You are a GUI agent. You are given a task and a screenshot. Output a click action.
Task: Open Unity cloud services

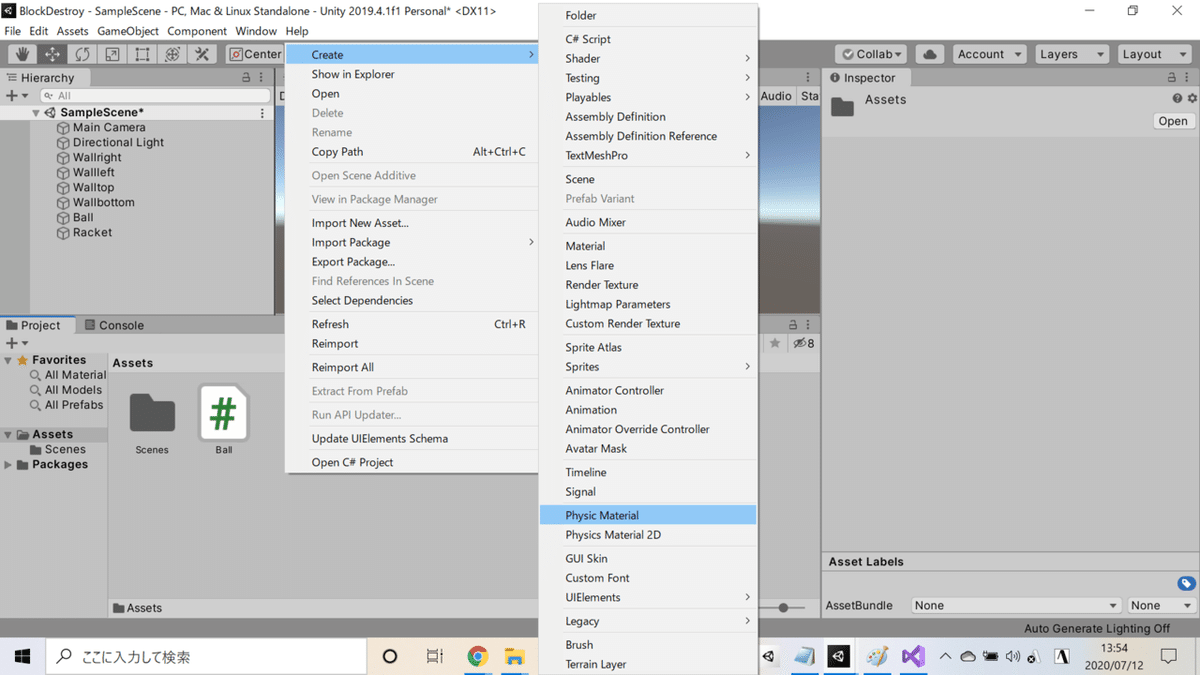[x=930, y=54]
